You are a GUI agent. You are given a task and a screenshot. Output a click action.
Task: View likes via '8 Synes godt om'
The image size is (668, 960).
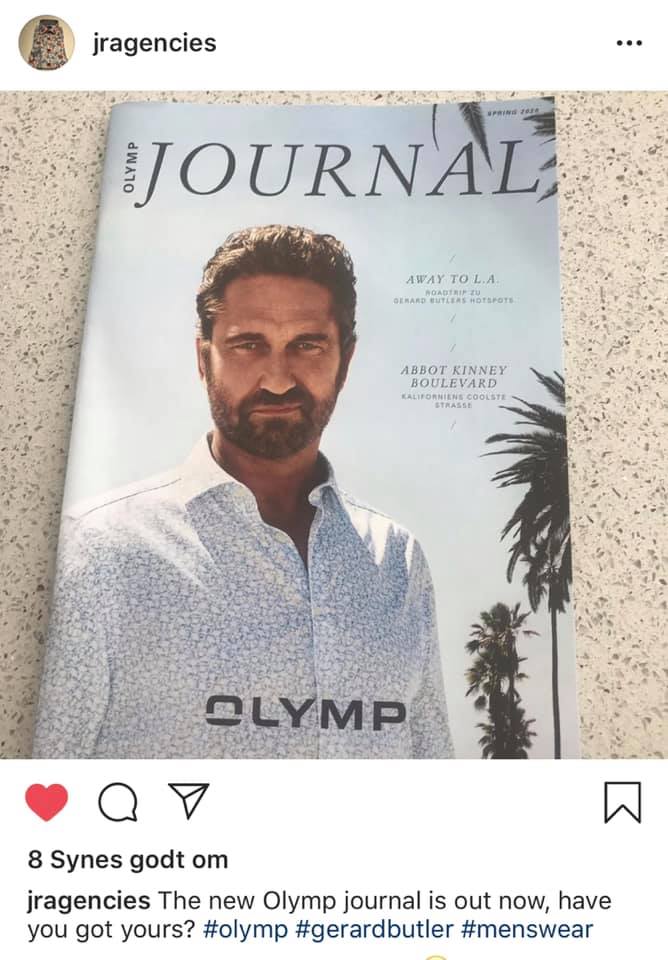(128, 860)
